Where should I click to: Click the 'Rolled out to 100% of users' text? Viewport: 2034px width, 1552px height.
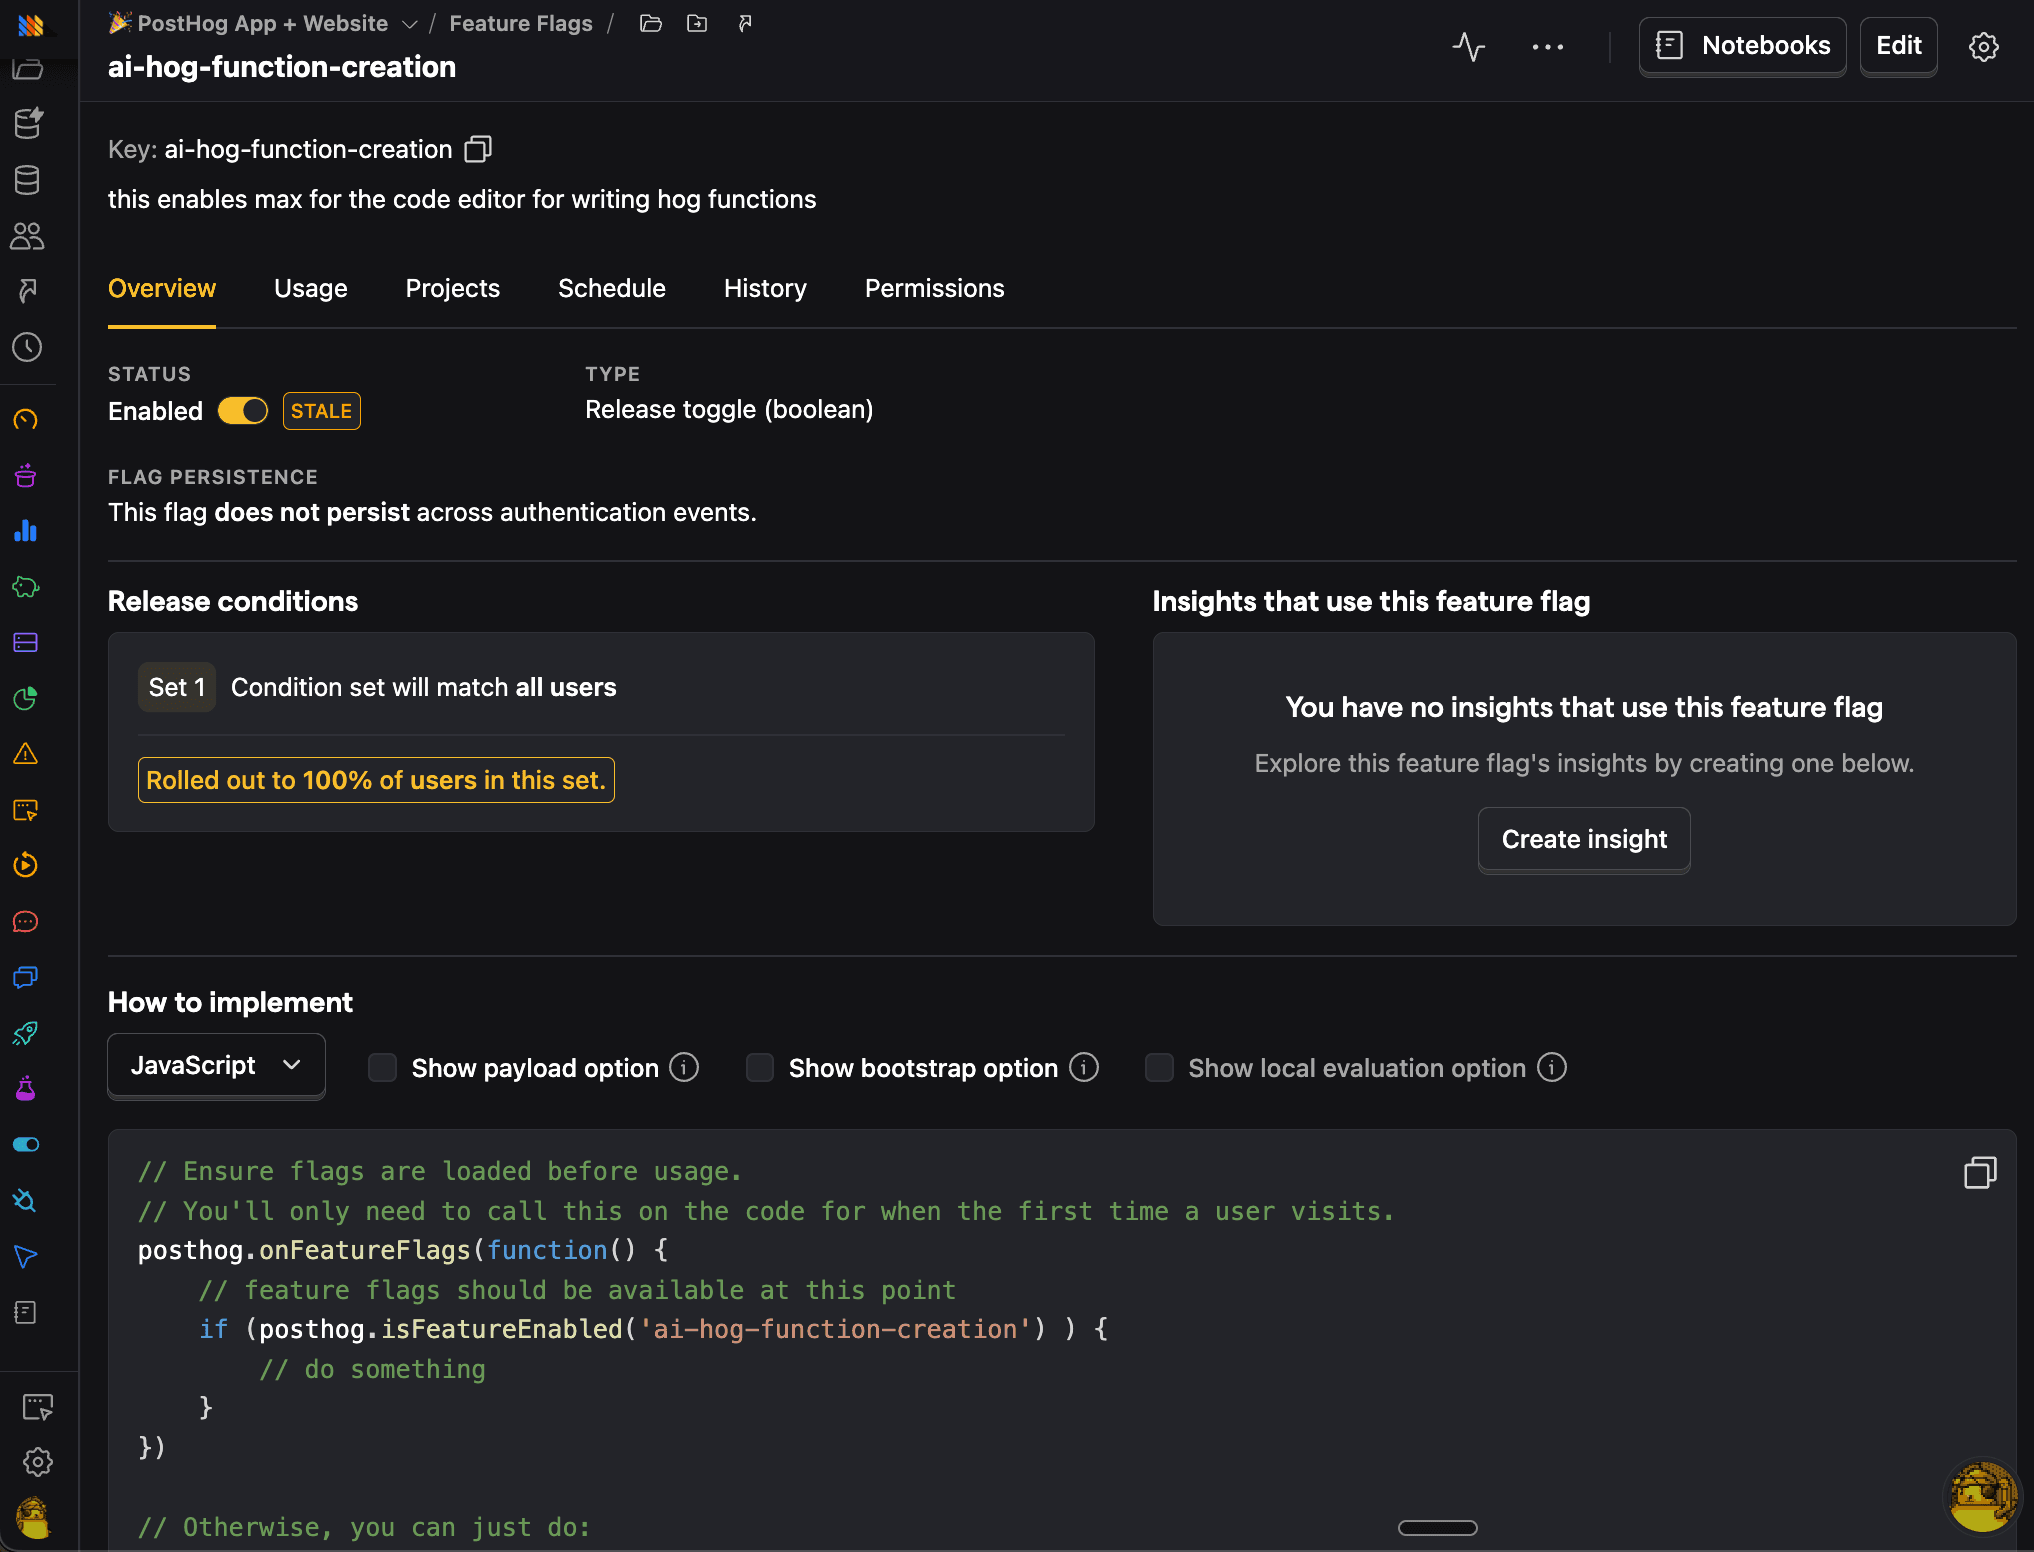click(x=376, y=780)
